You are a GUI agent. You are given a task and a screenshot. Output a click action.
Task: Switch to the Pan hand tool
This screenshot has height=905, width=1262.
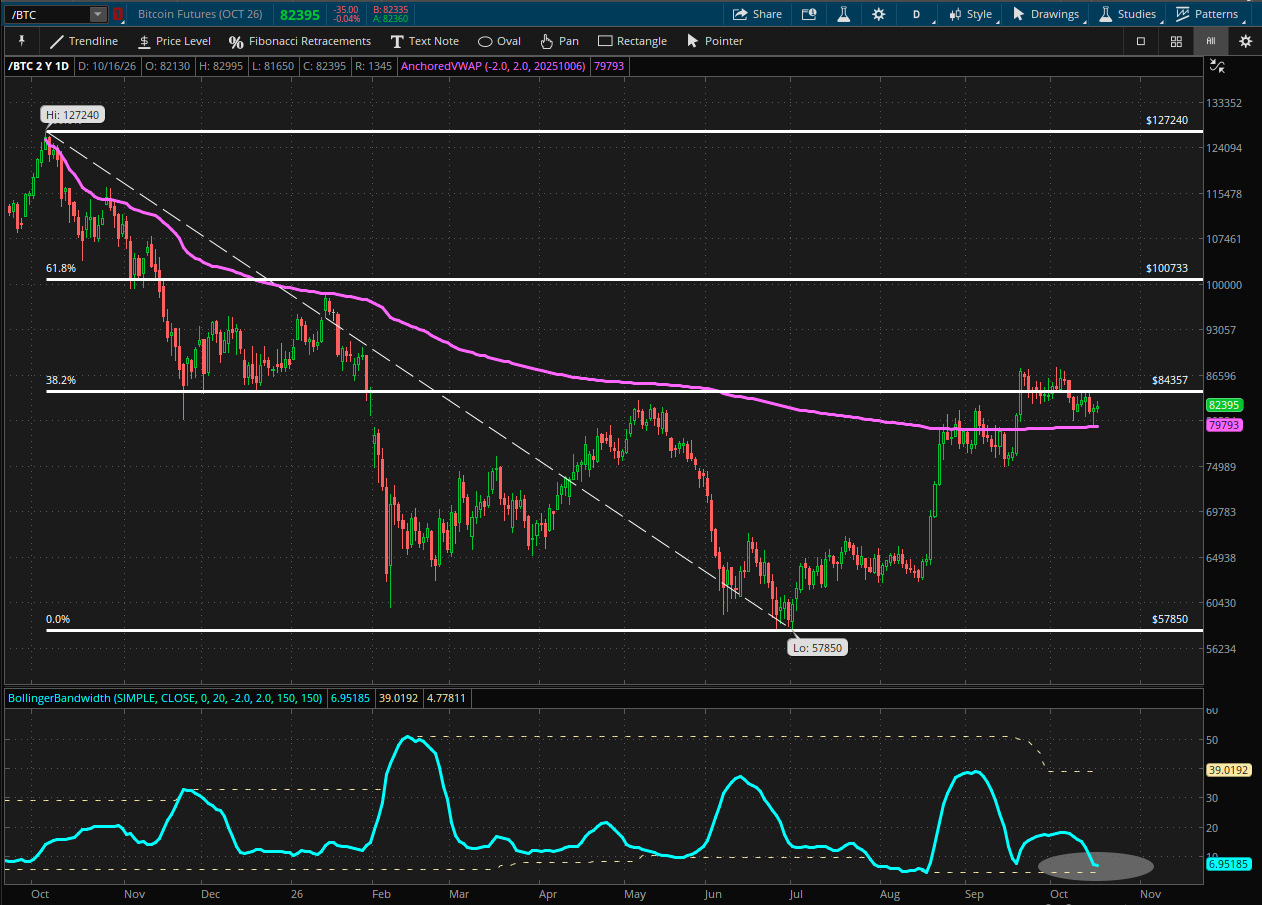pos(559,41)
